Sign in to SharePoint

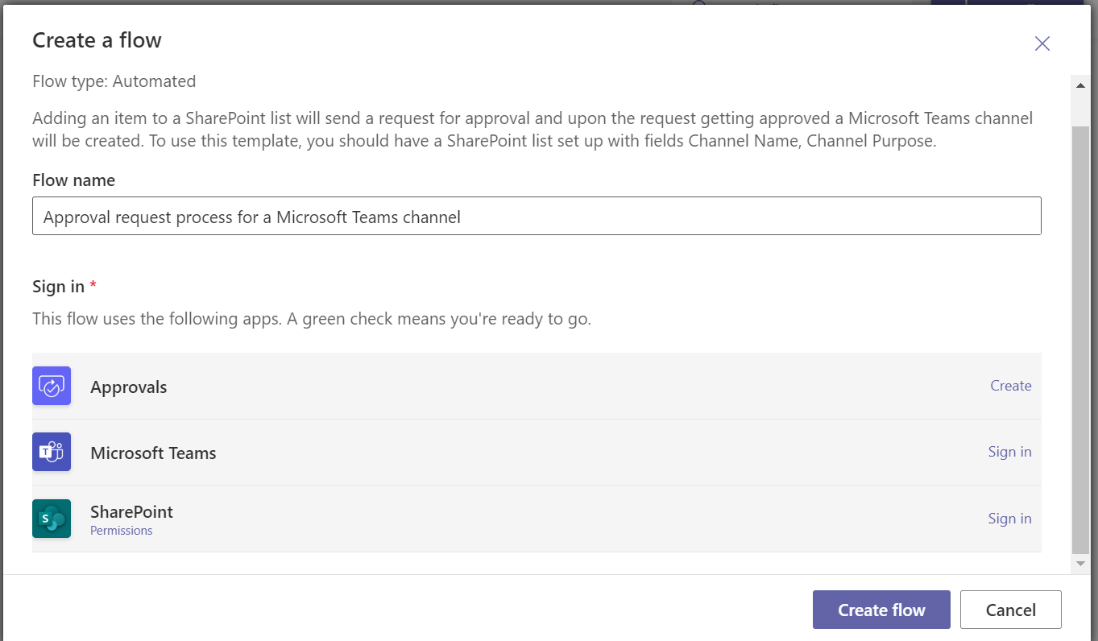pyautogui.click(x=1009, y=518)
